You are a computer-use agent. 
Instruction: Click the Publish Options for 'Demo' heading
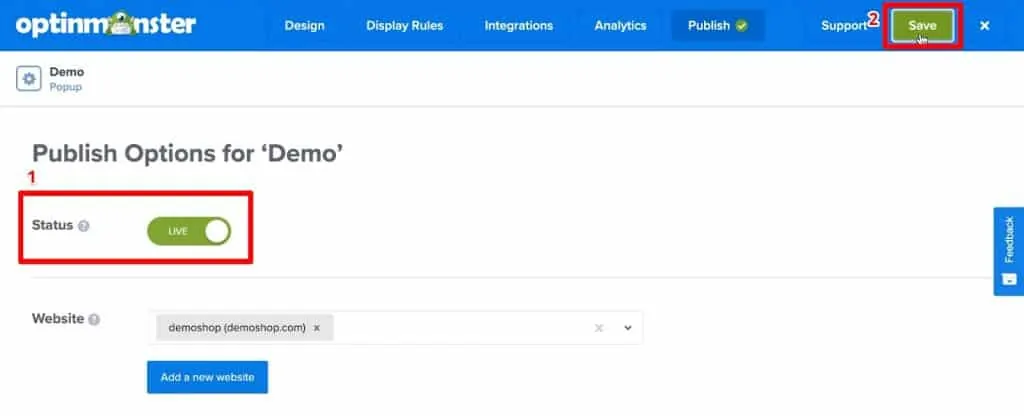(187, 154)
